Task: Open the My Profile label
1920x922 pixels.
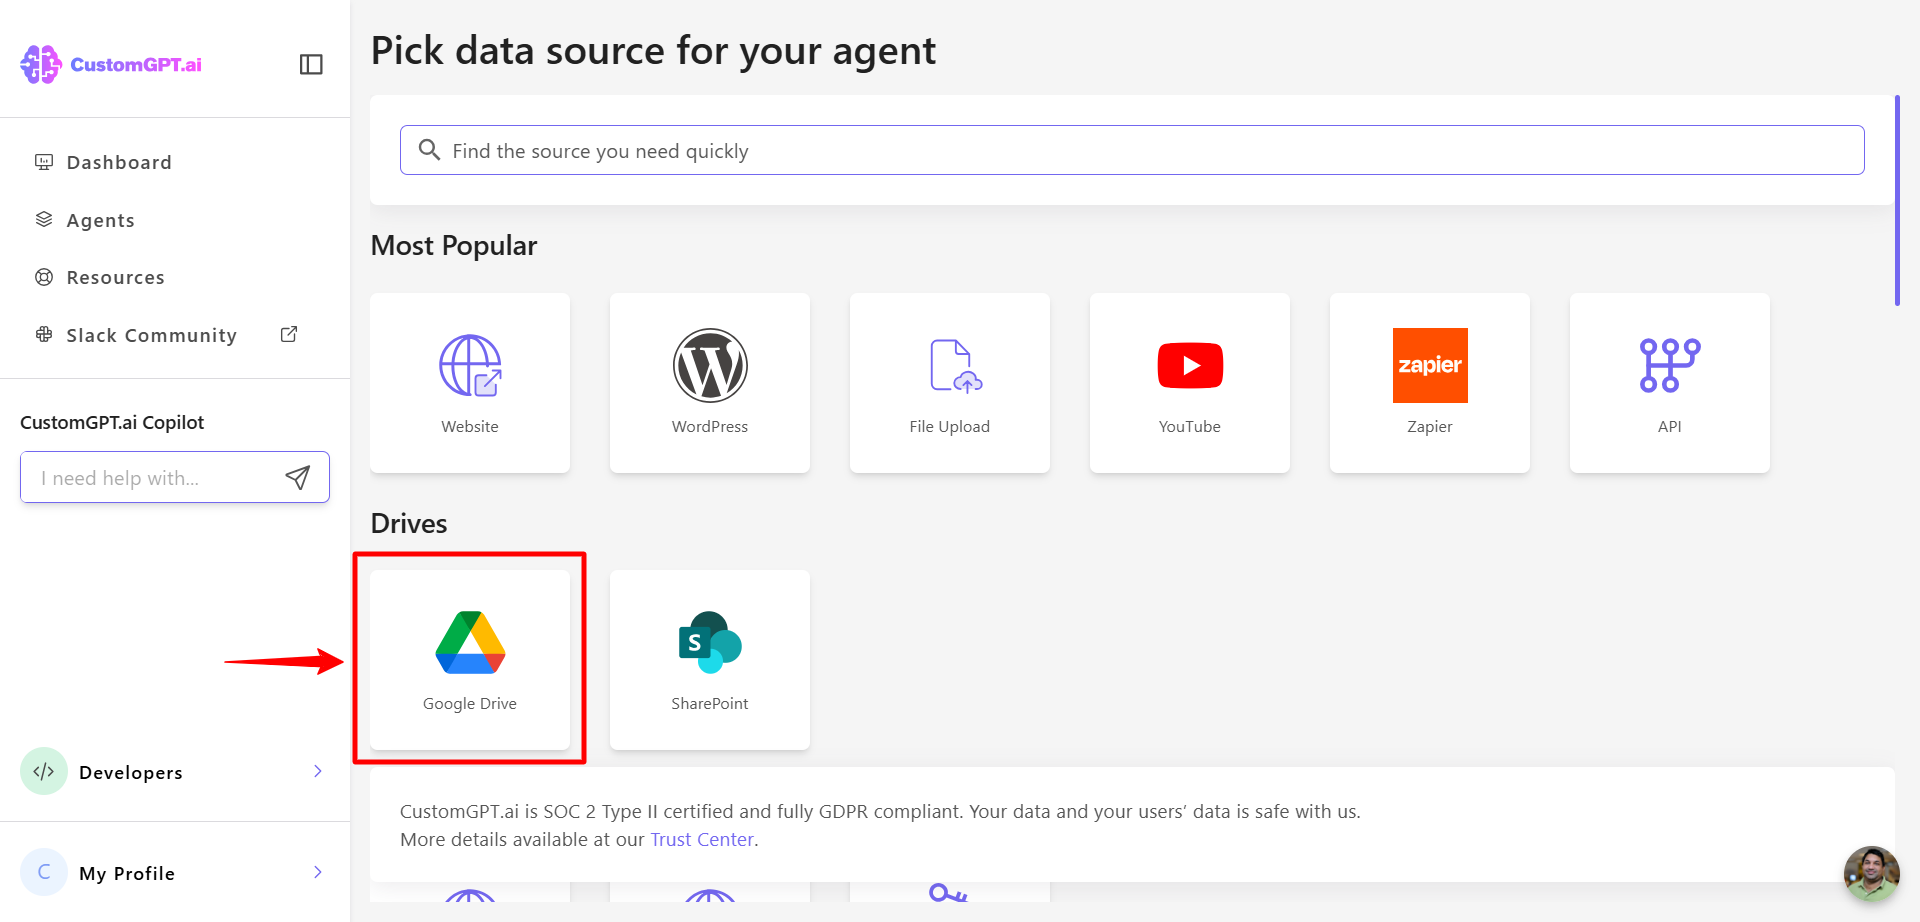Action: tap(127, 873)
